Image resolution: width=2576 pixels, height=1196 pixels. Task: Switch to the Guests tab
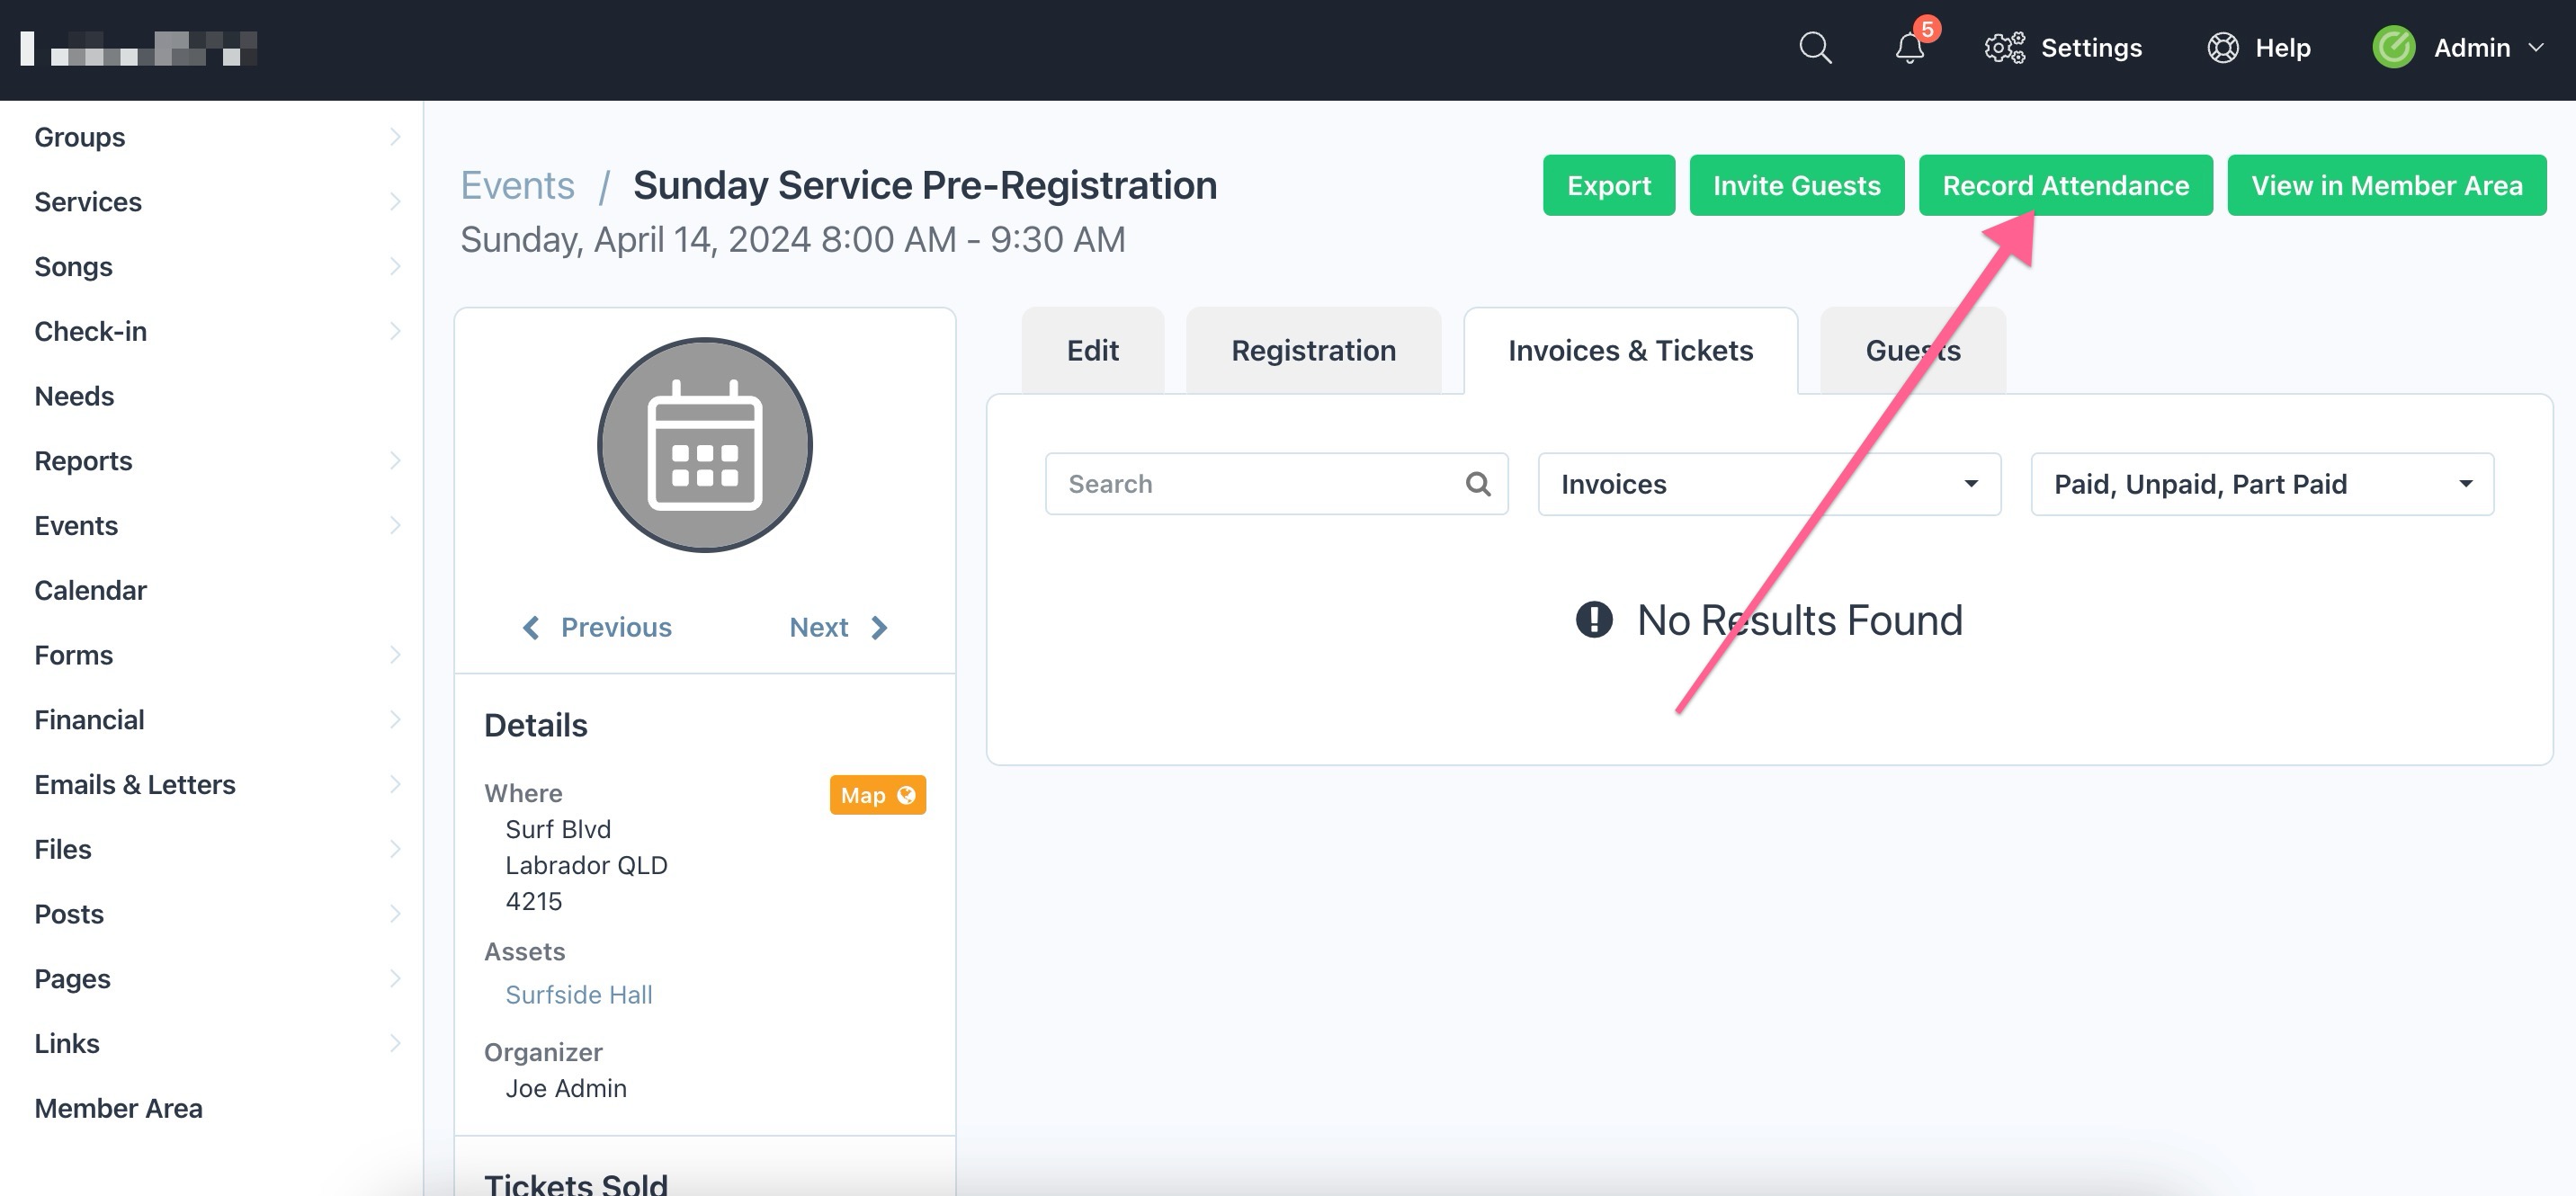[1912, 351]
